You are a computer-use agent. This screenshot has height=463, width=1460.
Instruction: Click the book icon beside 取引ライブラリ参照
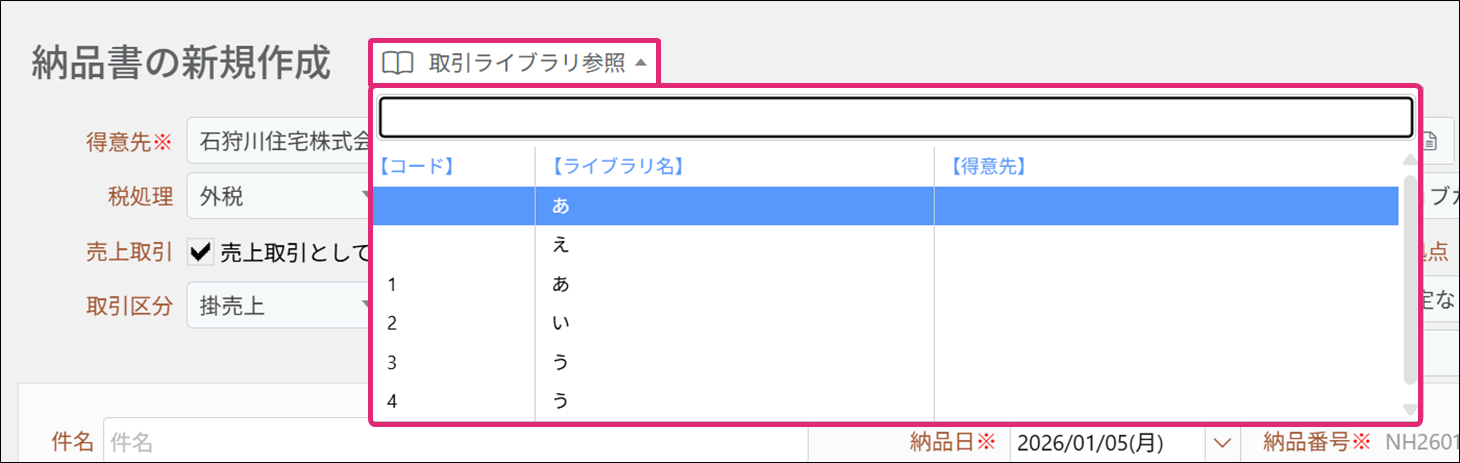(398, 64)
